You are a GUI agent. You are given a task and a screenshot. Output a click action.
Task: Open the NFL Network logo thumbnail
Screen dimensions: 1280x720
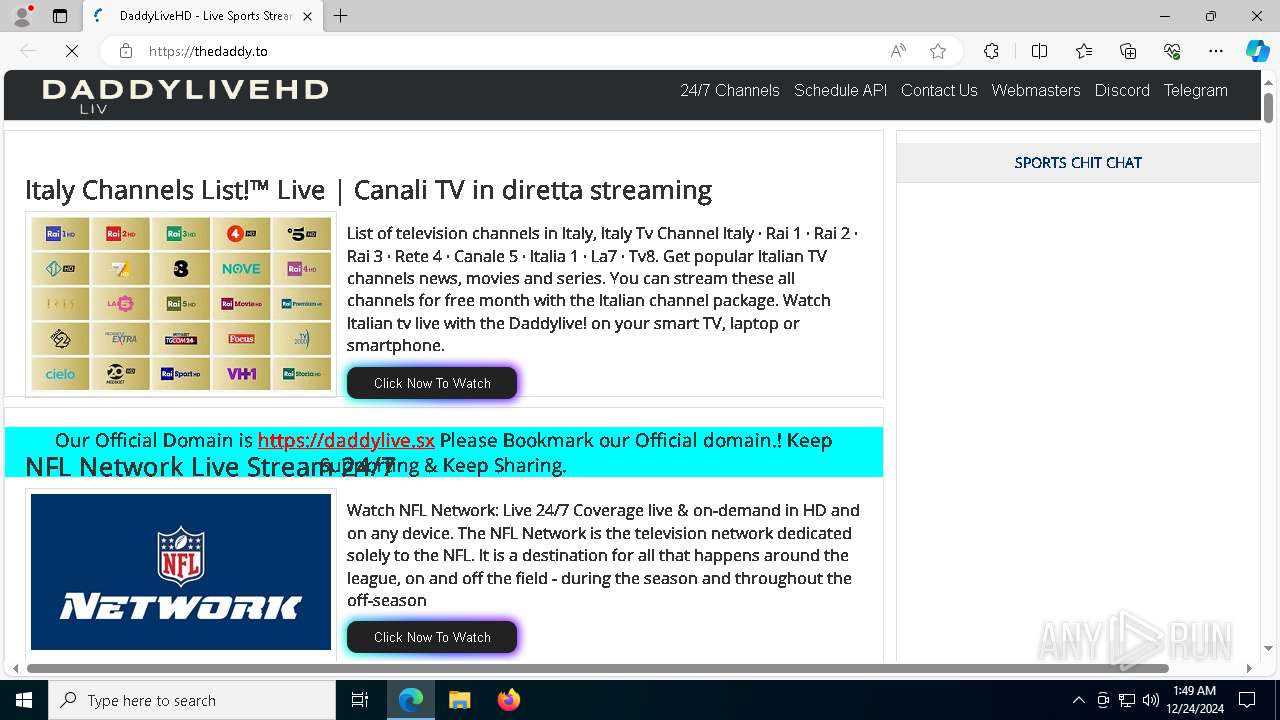coord(181,572)
